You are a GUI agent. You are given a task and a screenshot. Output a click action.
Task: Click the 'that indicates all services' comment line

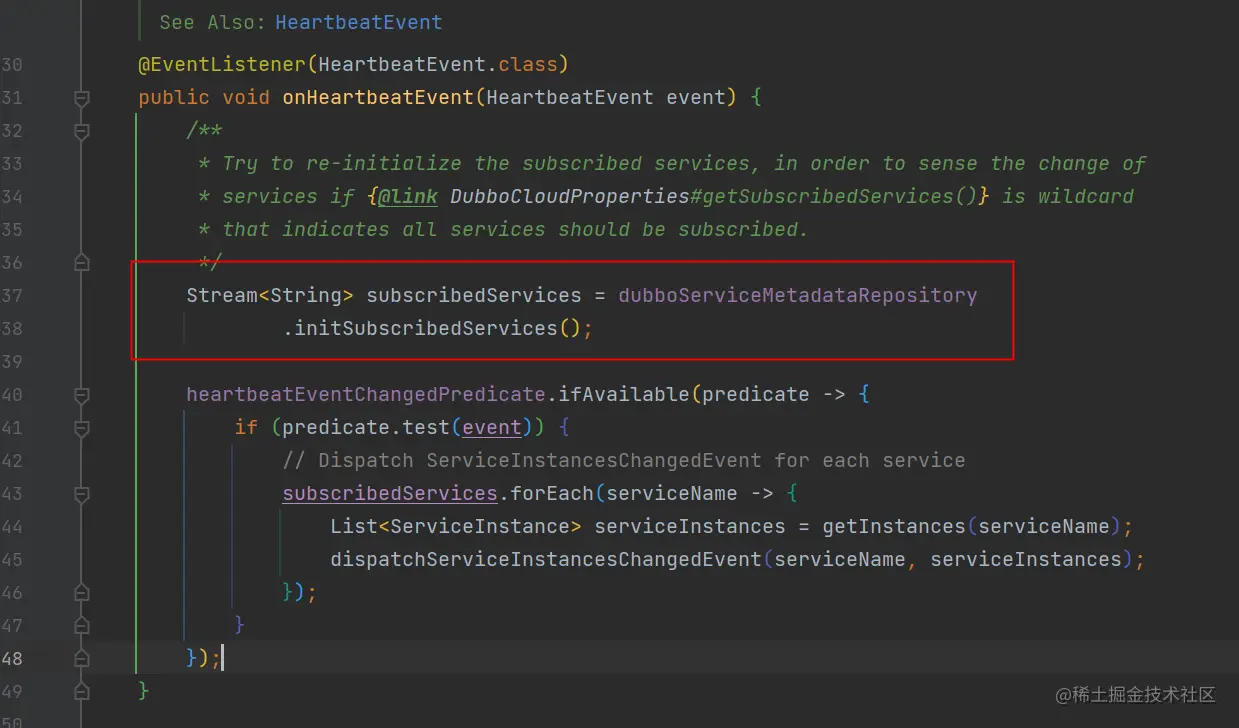pyautogui.click(x=503, y=229)
